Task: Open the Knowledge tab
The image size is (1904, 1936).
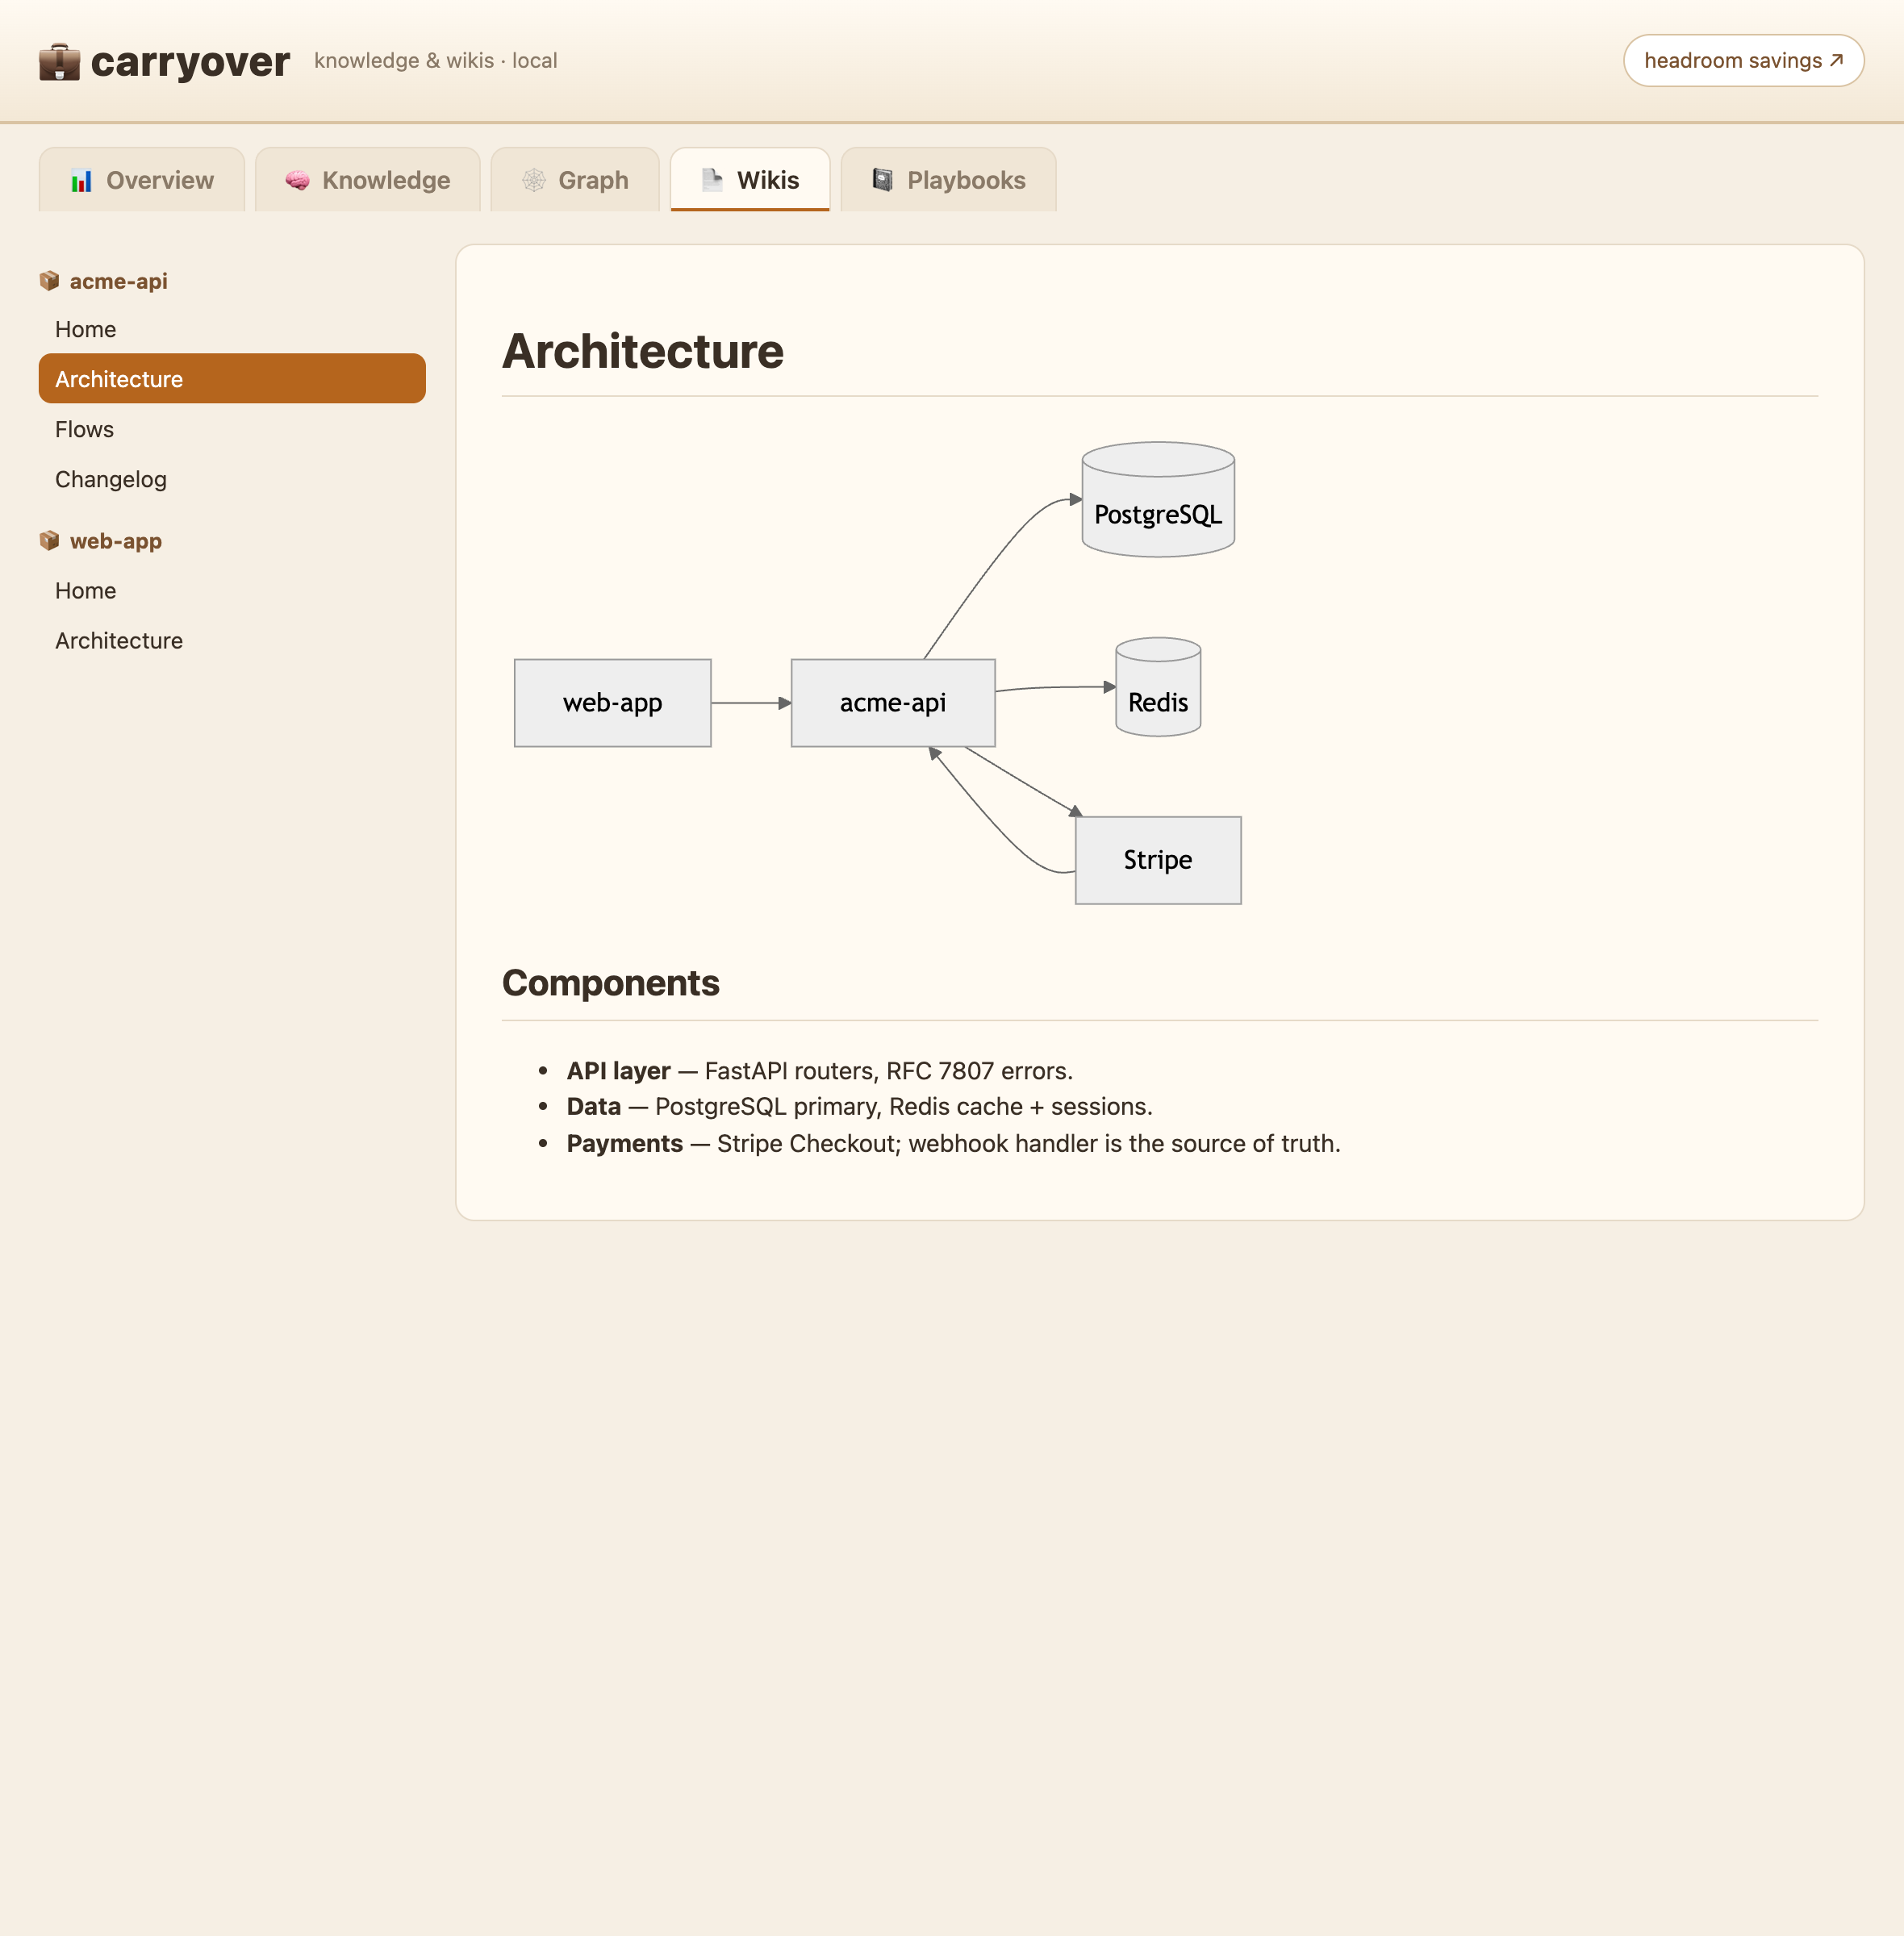Action: [x=368, y=180]
